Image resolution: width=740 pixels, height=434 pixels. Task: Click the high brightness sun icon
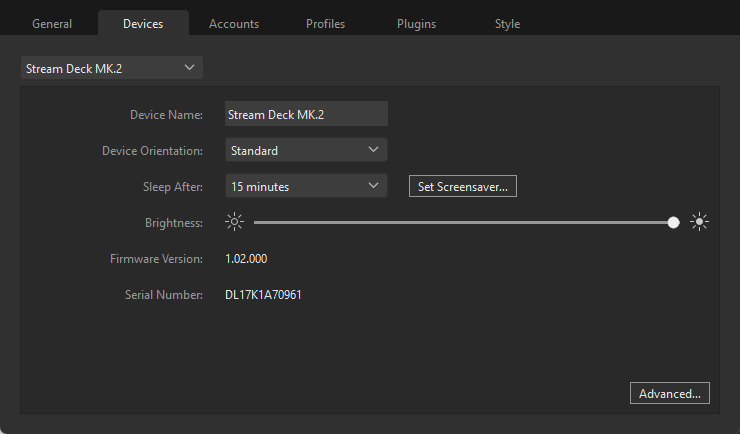click(x=699, y=222)
